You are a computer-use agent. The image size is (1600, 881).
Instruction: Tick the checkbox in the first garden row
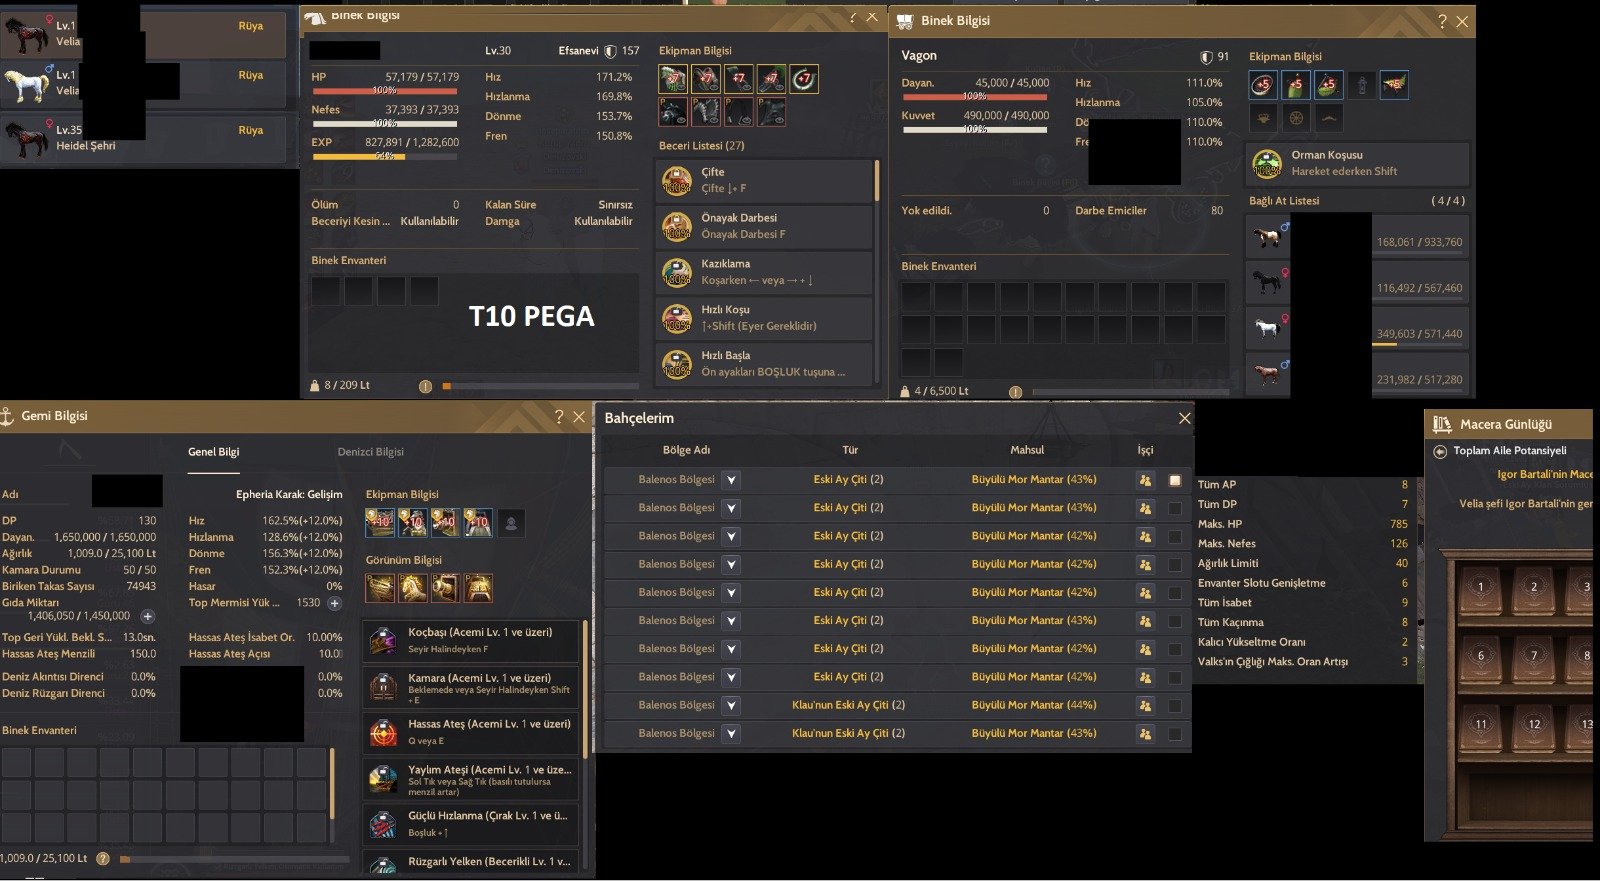(1175, 480)
